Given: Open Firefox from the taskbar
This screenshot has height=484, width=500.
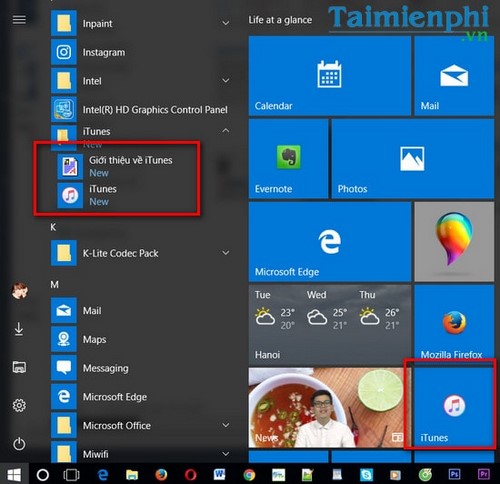Looking at the screenshot, I should (161, 474).
